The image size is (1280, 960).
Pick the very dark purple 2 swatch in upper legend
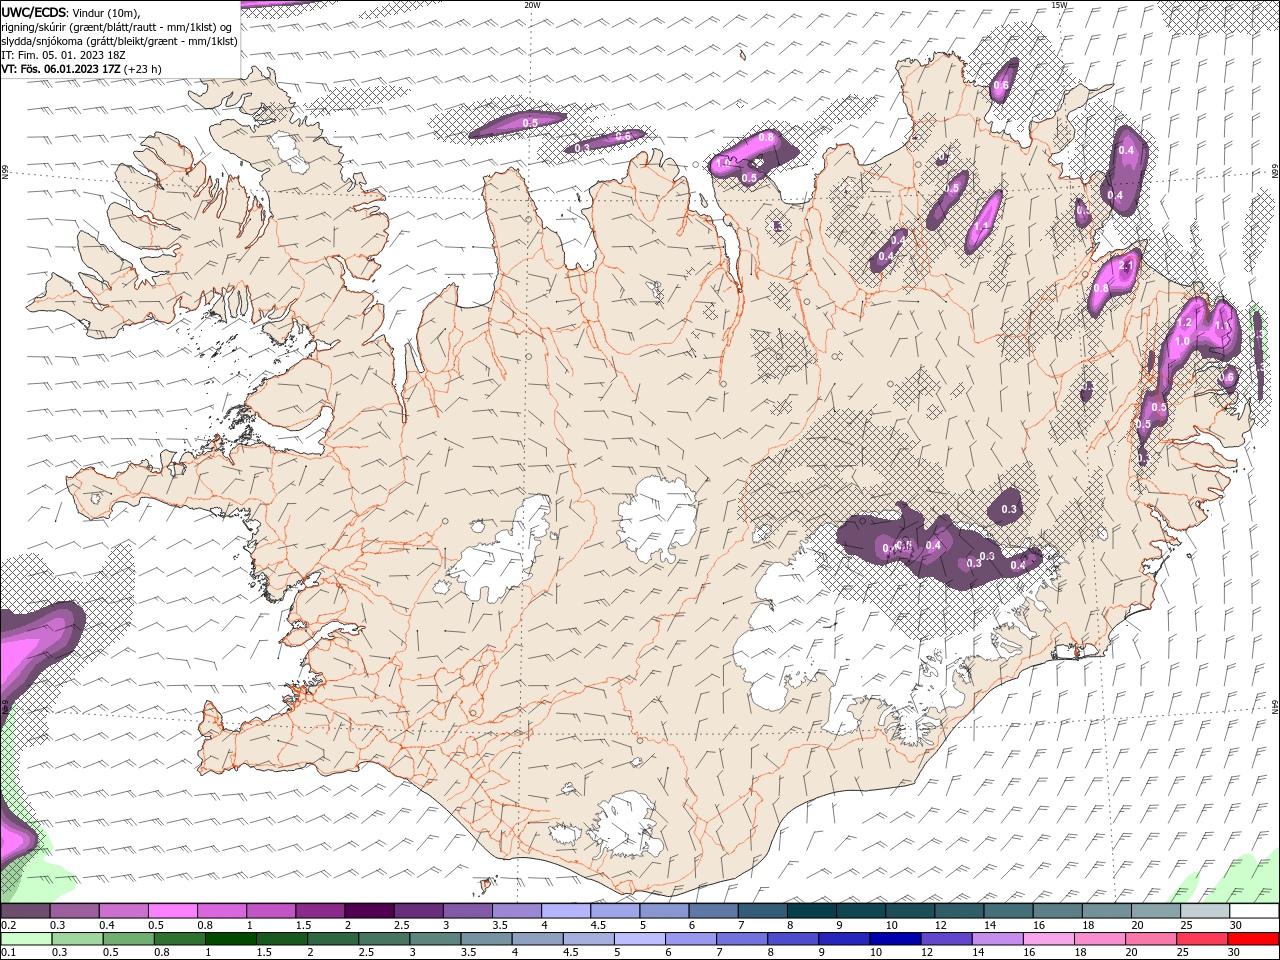tap(369, 911)
